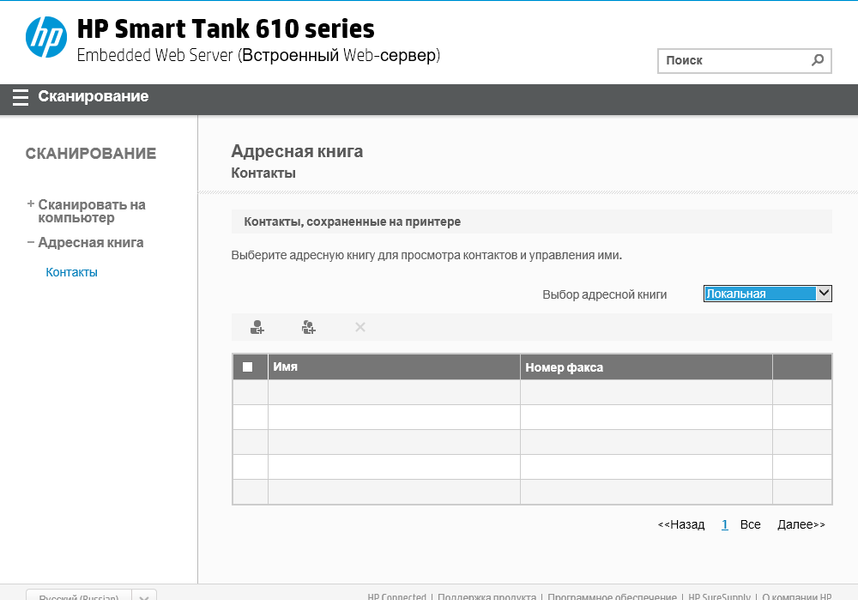
Task: Click page number 1 link
Action: 724,524
